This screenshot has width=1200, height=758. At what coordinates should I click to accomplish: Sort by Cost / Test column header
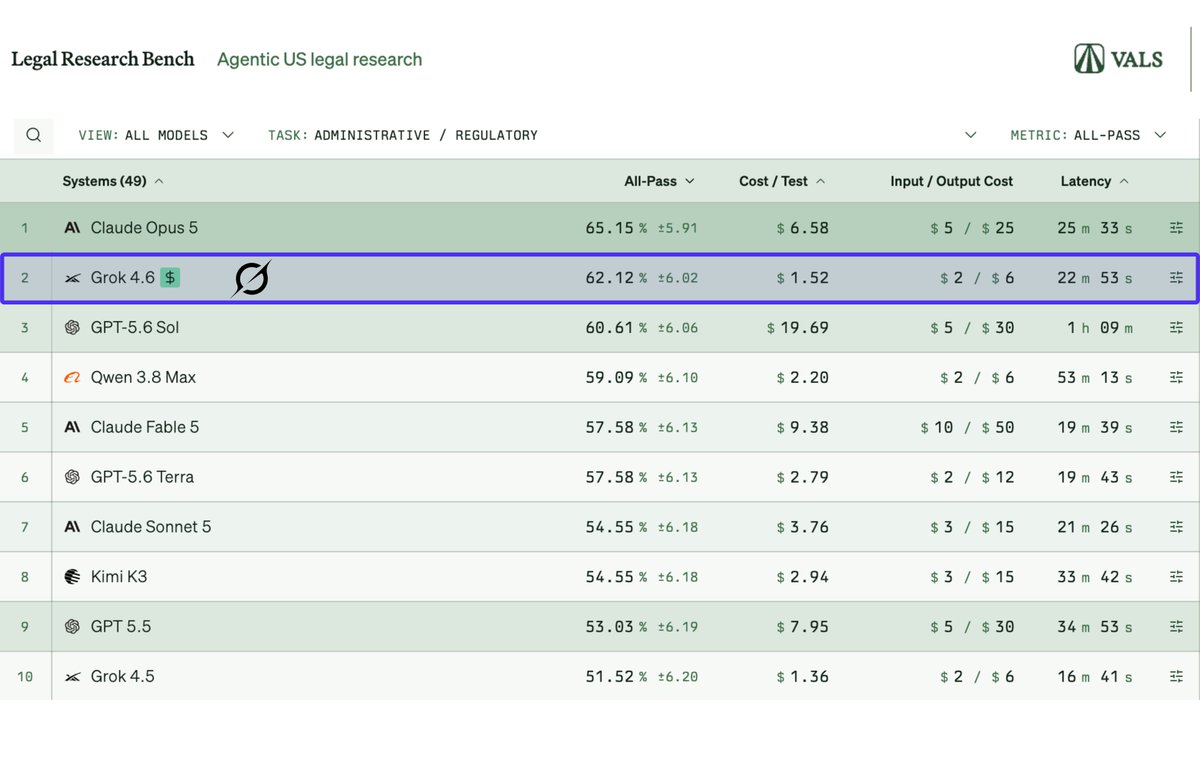[x=783, y=181]
